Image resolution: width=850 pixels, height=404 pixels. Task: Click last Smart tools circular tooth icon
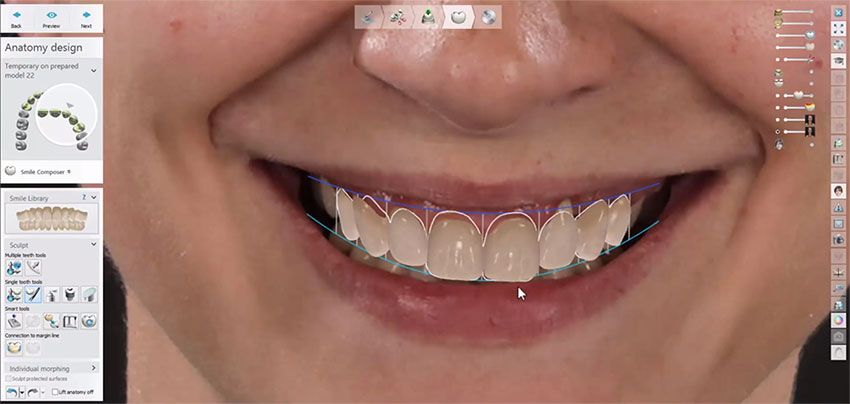pyautogui.click(x=89, y=321)
